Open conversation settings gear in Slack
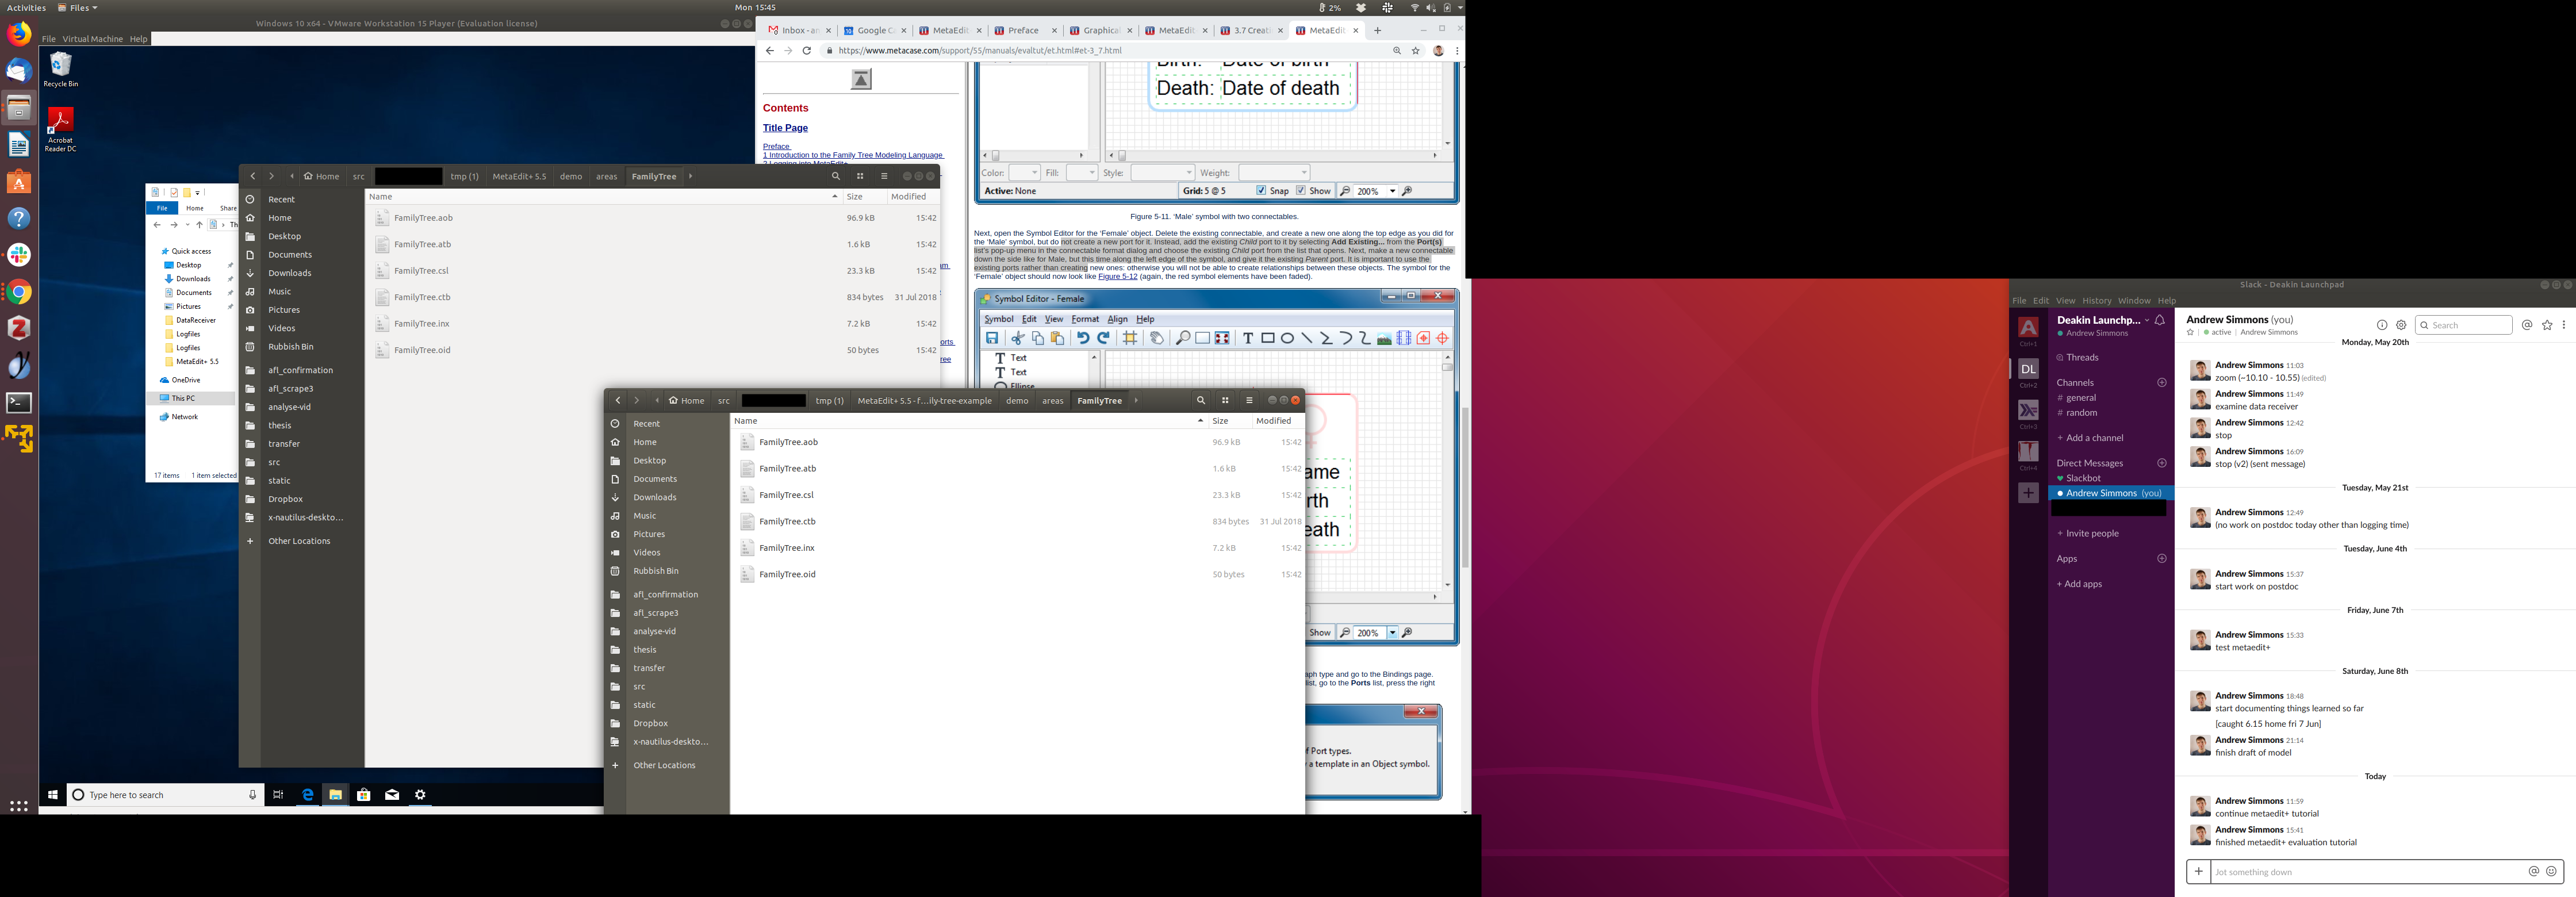2576x897 pixels. pyautogui.click(x=2401, y=325)
